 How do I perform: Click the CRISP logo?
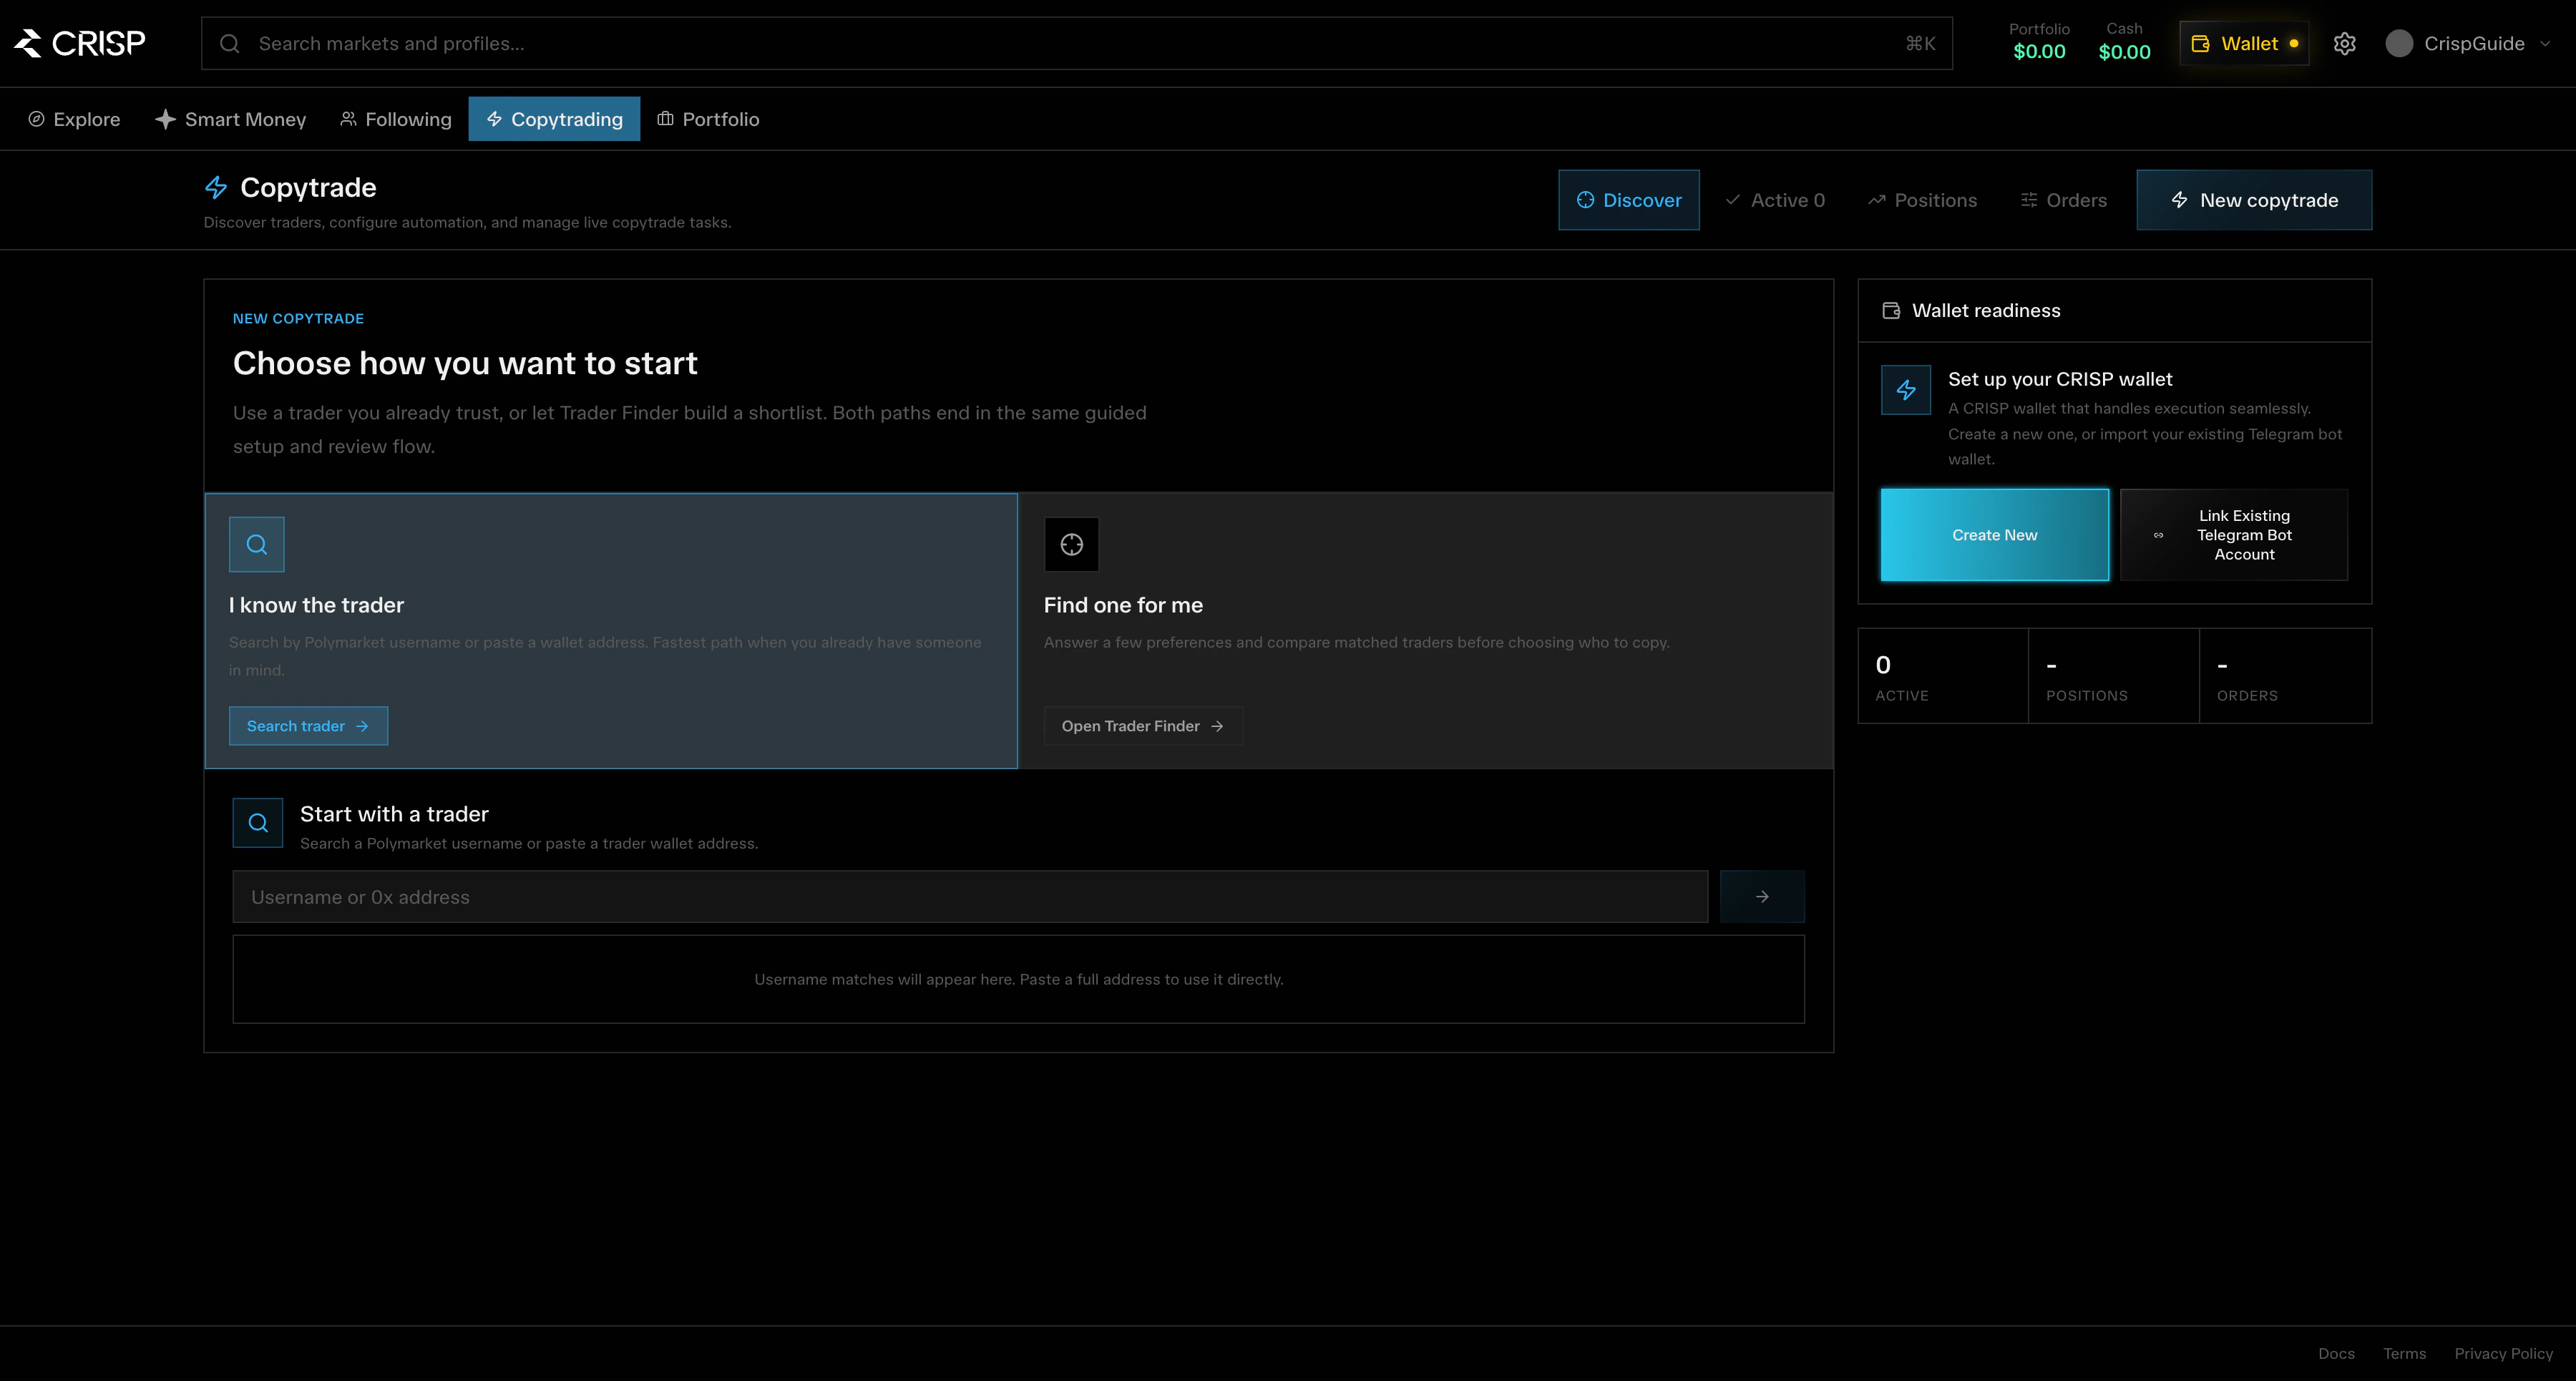pyautogui.click(x=79, y=43)
